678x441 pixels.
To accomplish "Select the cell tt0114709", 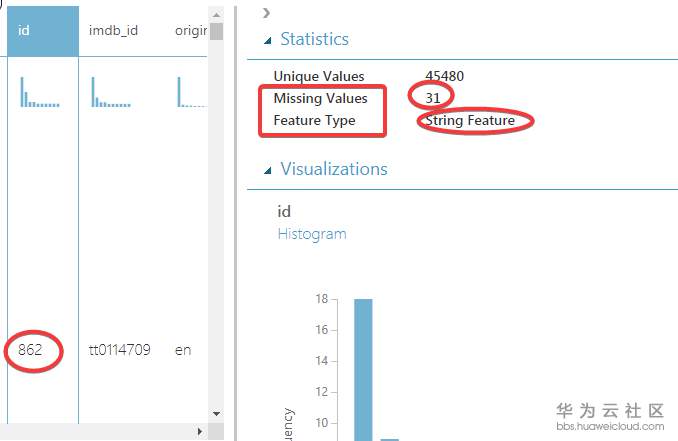I will tap(119, 351).
